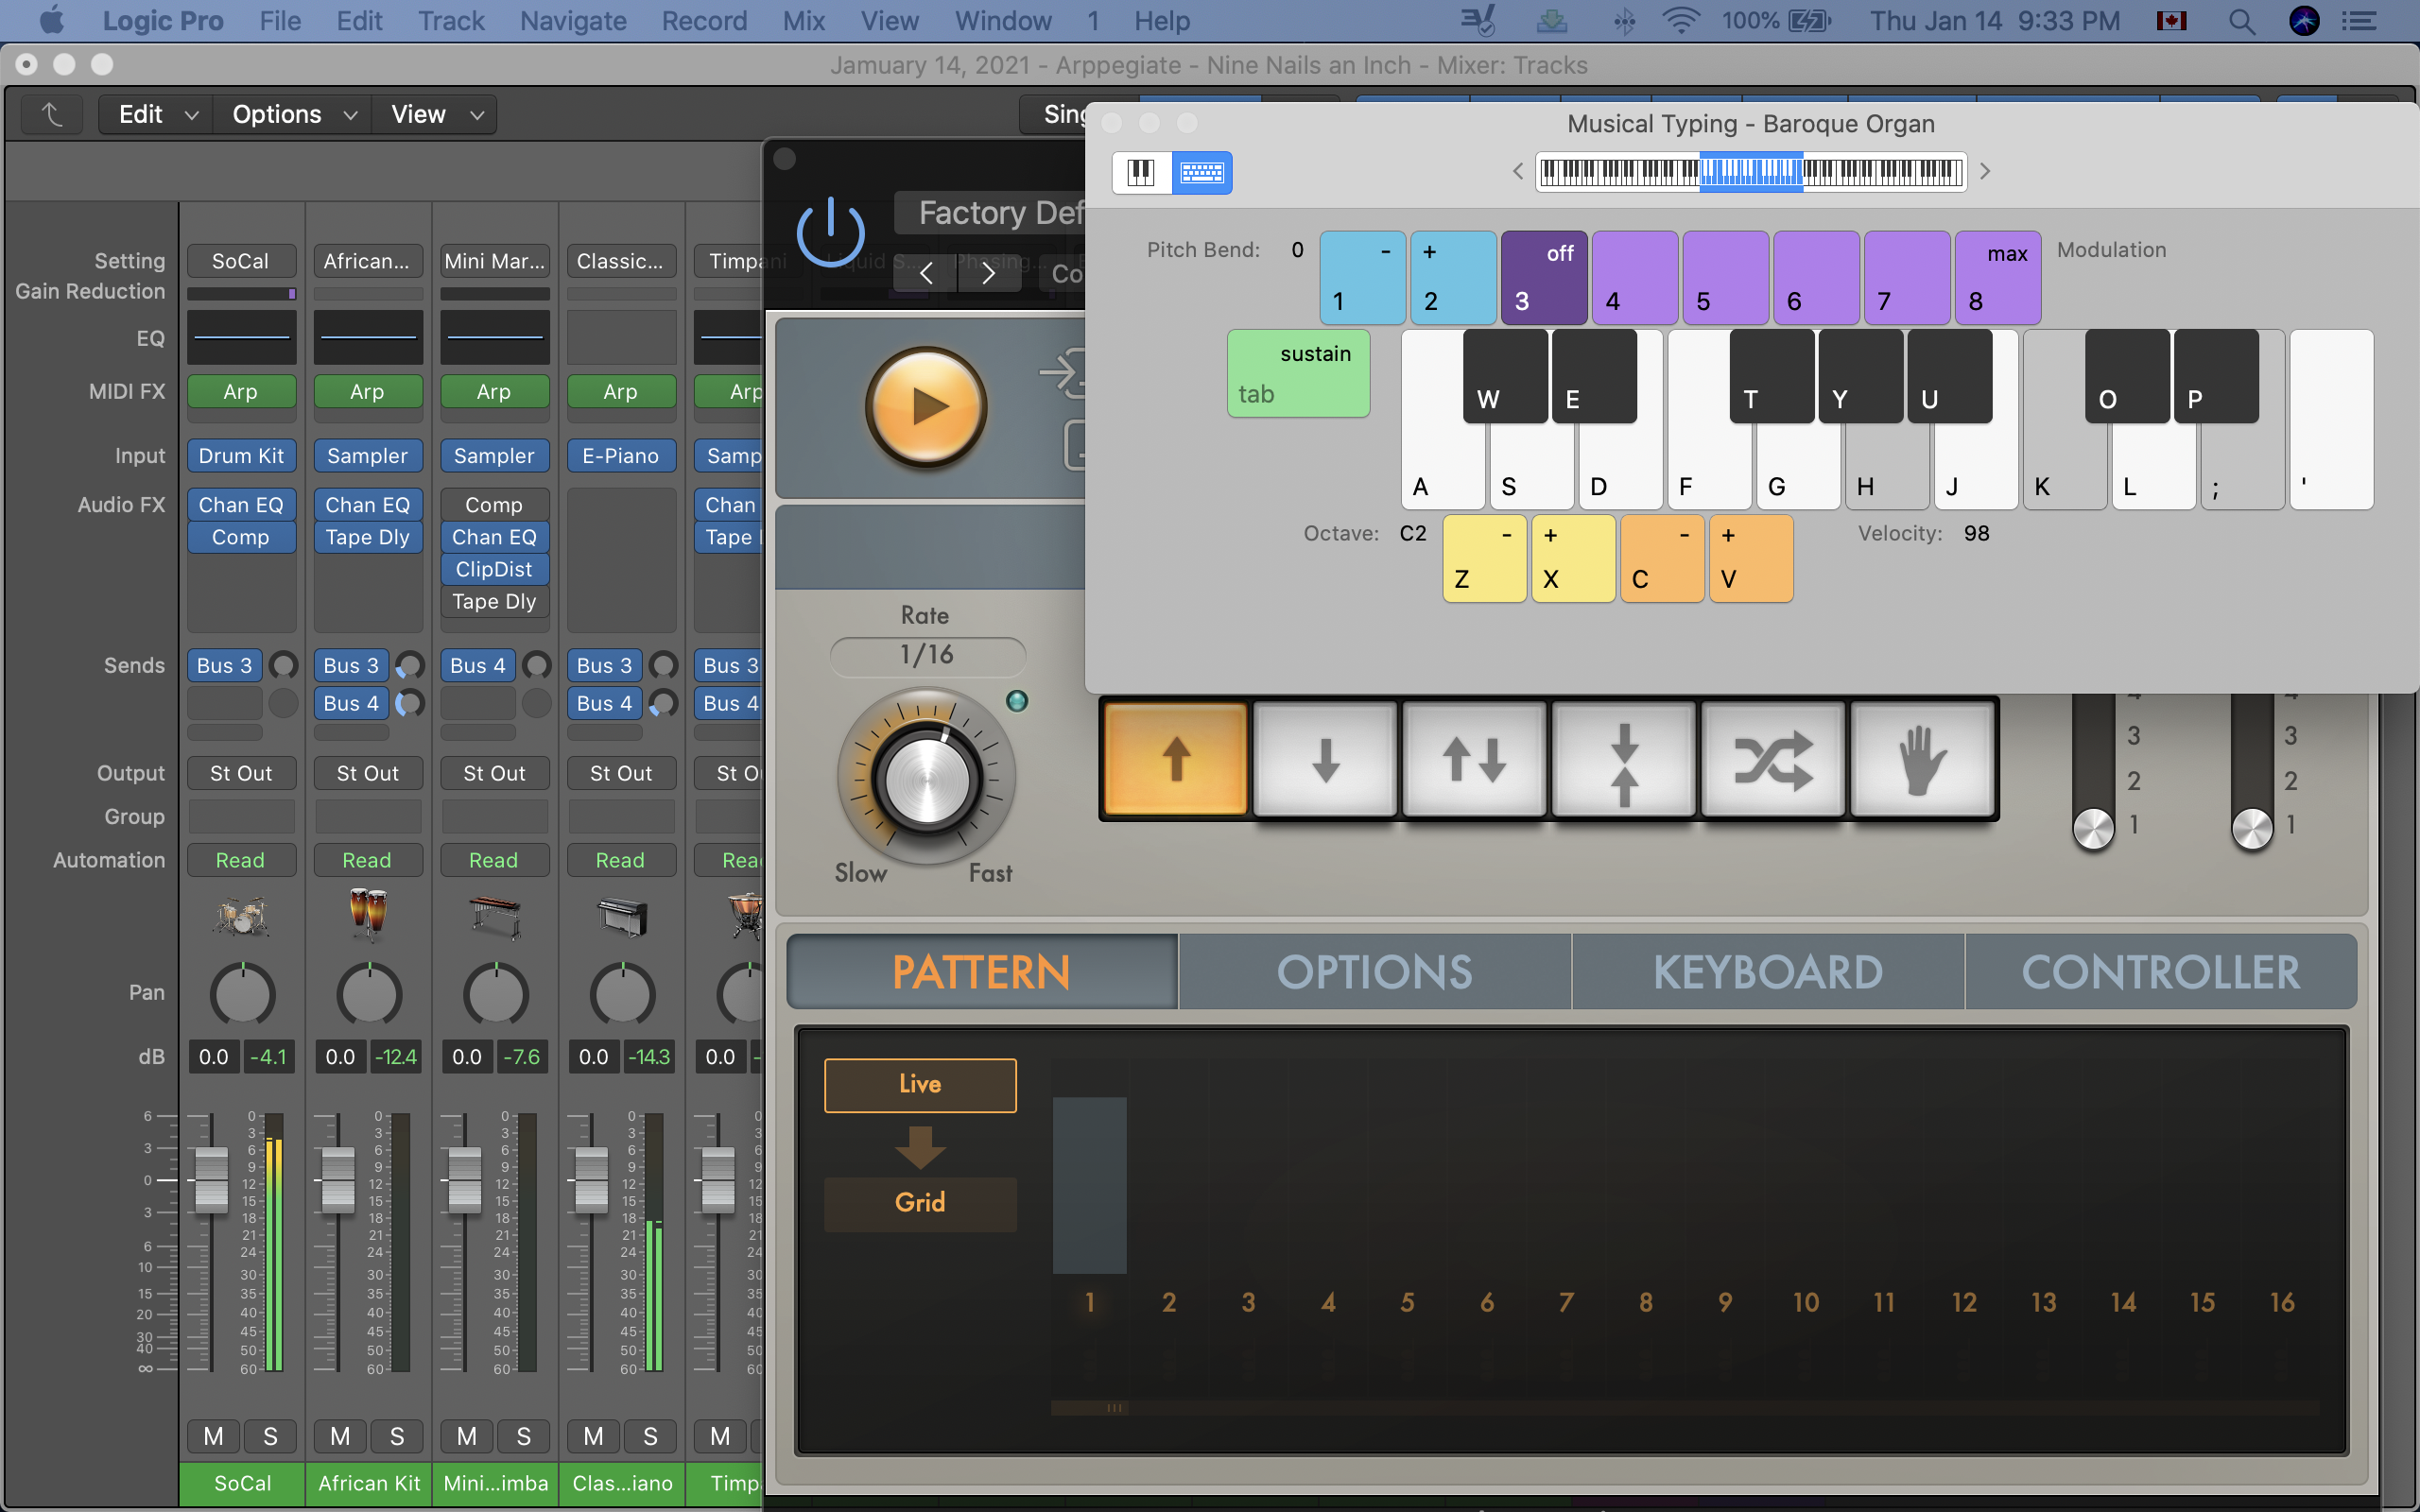Open Mini Marimba Sampler input menu
Screen dimensions: 2420x1512
pyautogui.click(x=495, y=456)
